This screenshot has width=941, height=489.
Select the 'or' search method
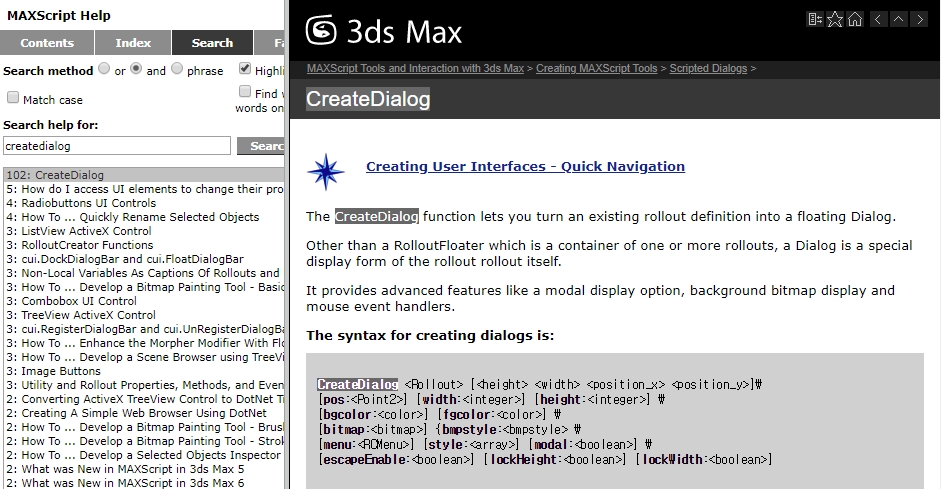click(104, 68)
